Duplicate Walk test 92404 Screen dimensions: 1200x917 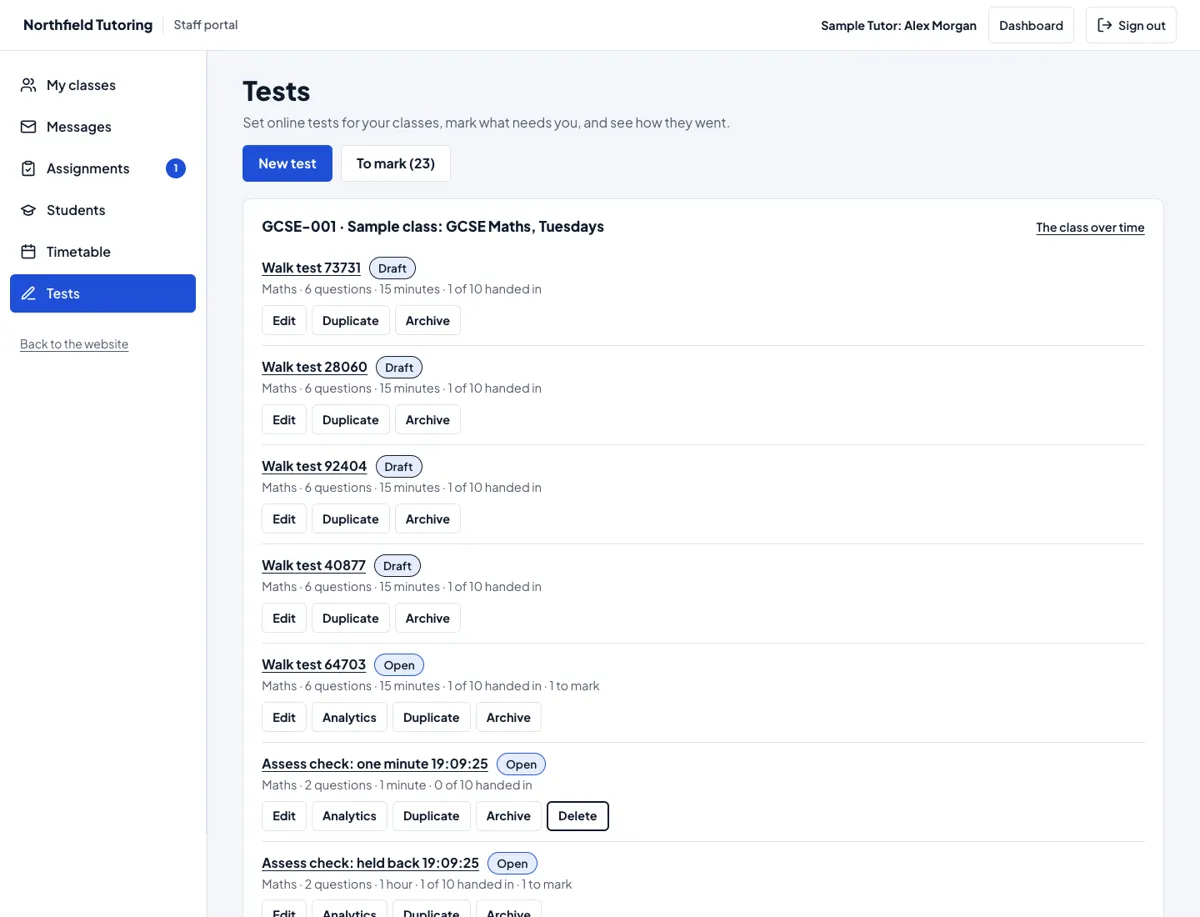tap(350, 519)
